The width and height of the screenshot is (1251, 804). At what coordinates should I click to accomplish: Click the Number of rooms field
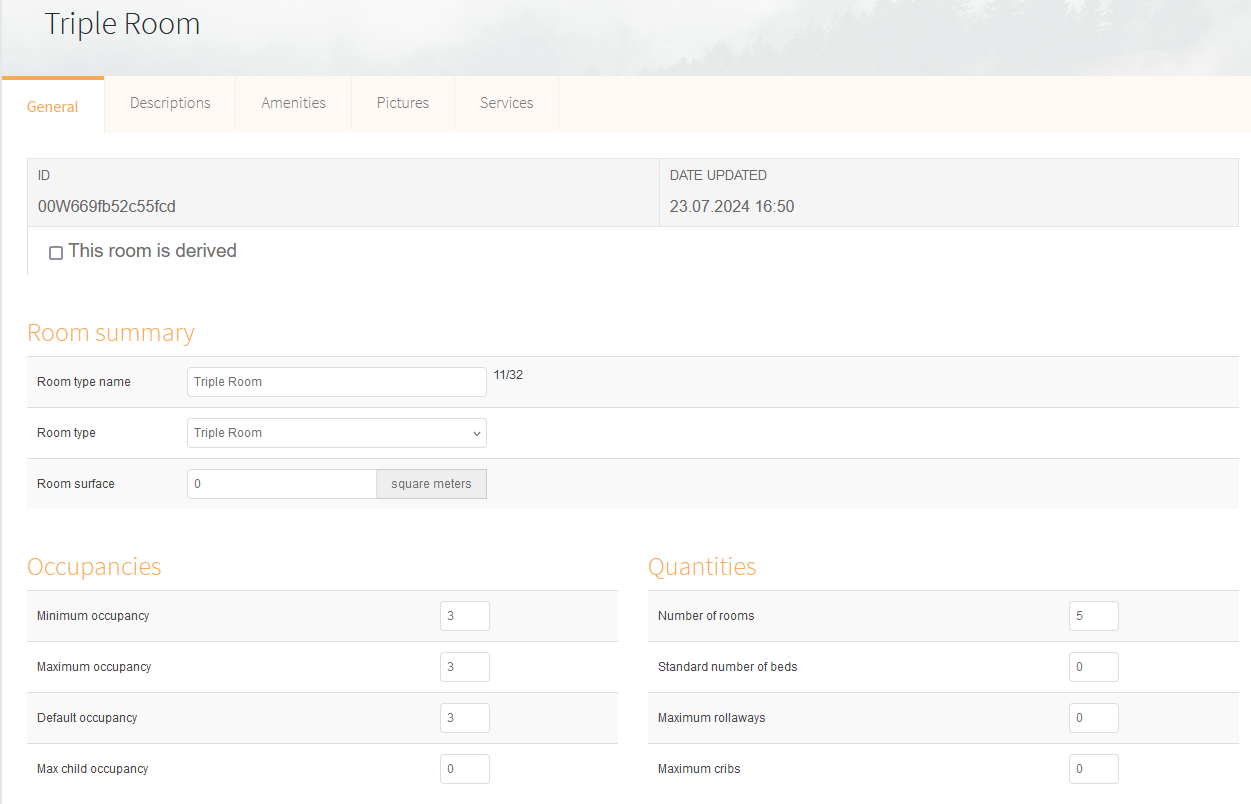[x=1093, y=616]
